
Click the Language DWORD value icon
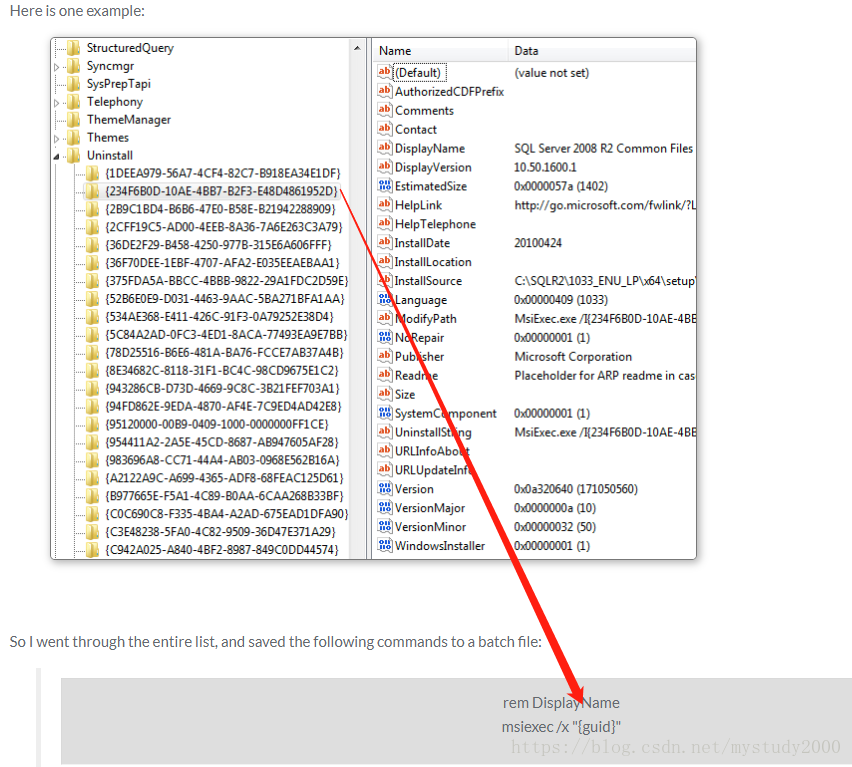point(385,299)
